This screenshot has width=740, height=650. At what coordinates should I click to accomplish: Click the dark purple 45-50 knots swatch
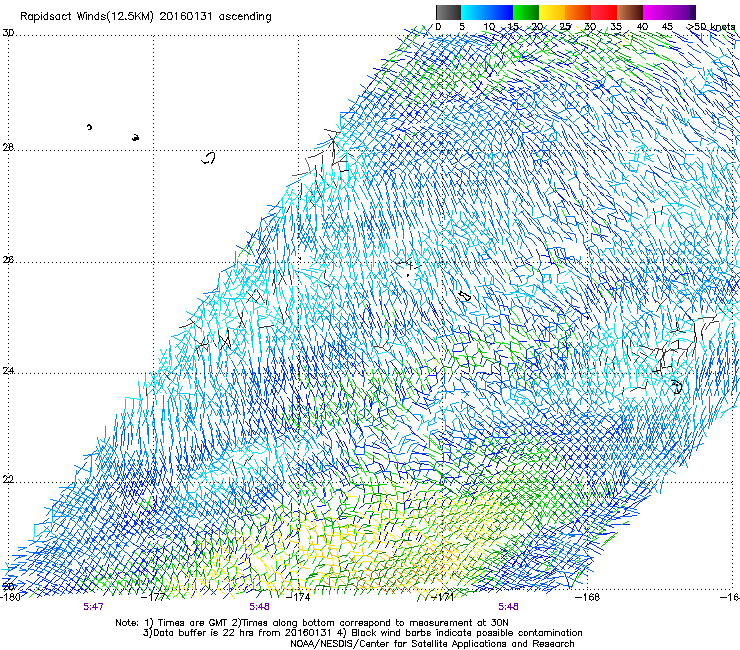pos(682,12)
